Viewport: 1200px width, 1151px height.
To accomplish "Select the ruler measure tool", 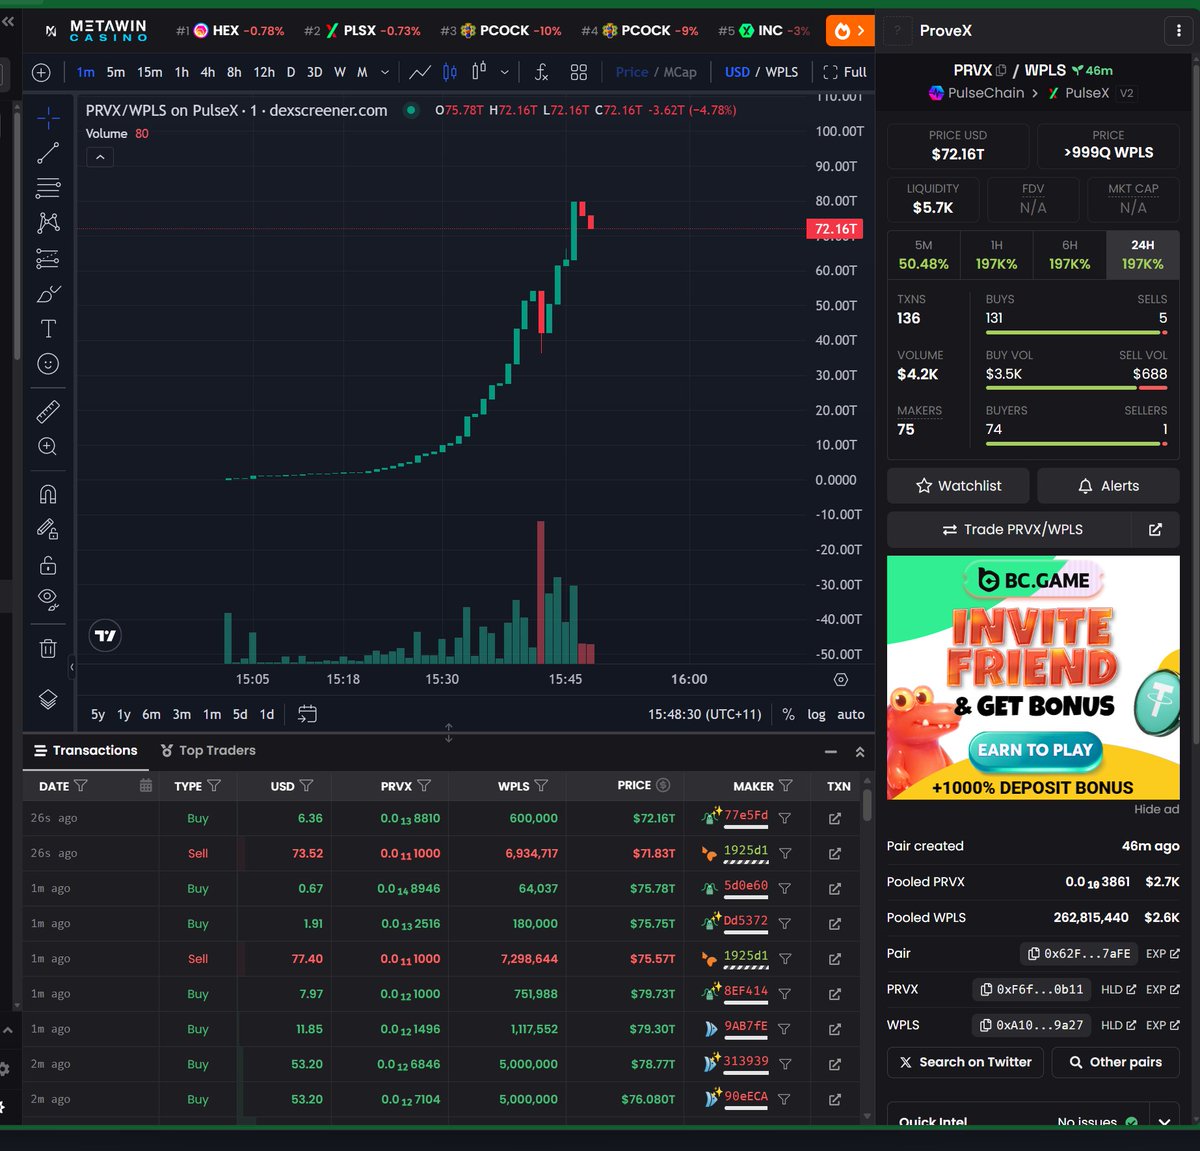I will click(48, 411).
